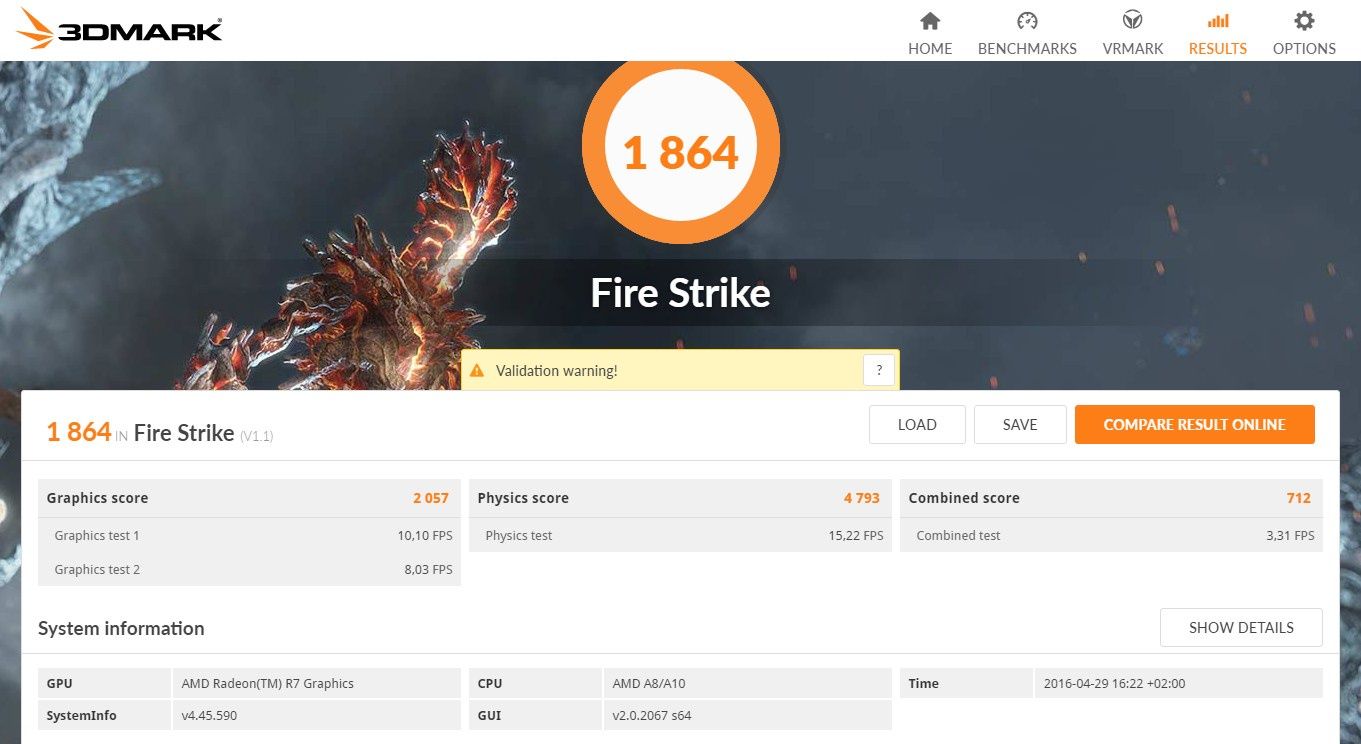Image resolution: width=1361 pixels, height=744 pixels.
Task: Click the Benchmarks gauge icon
Action: point(1027,21)
